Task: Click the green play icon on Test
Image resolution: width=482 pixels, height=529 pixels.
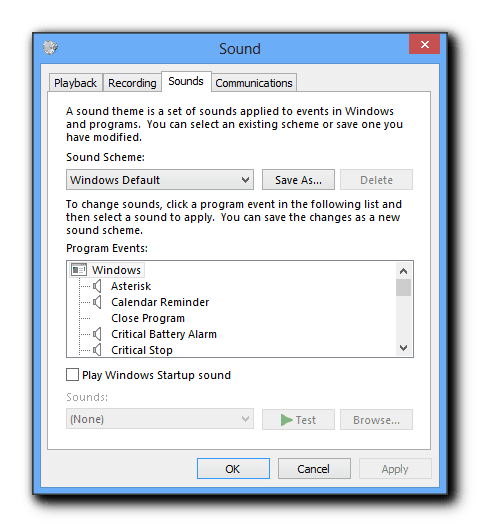Action: [x=286, y=420]
